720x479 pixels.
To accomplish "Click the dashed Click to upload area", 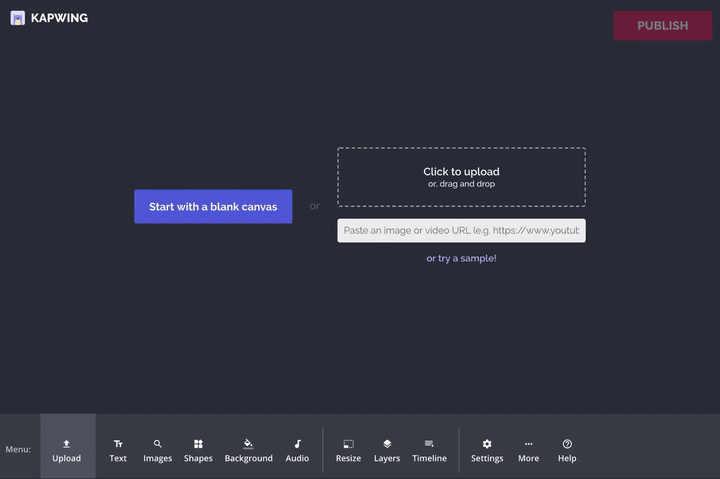I will click(x=461, y=177).
